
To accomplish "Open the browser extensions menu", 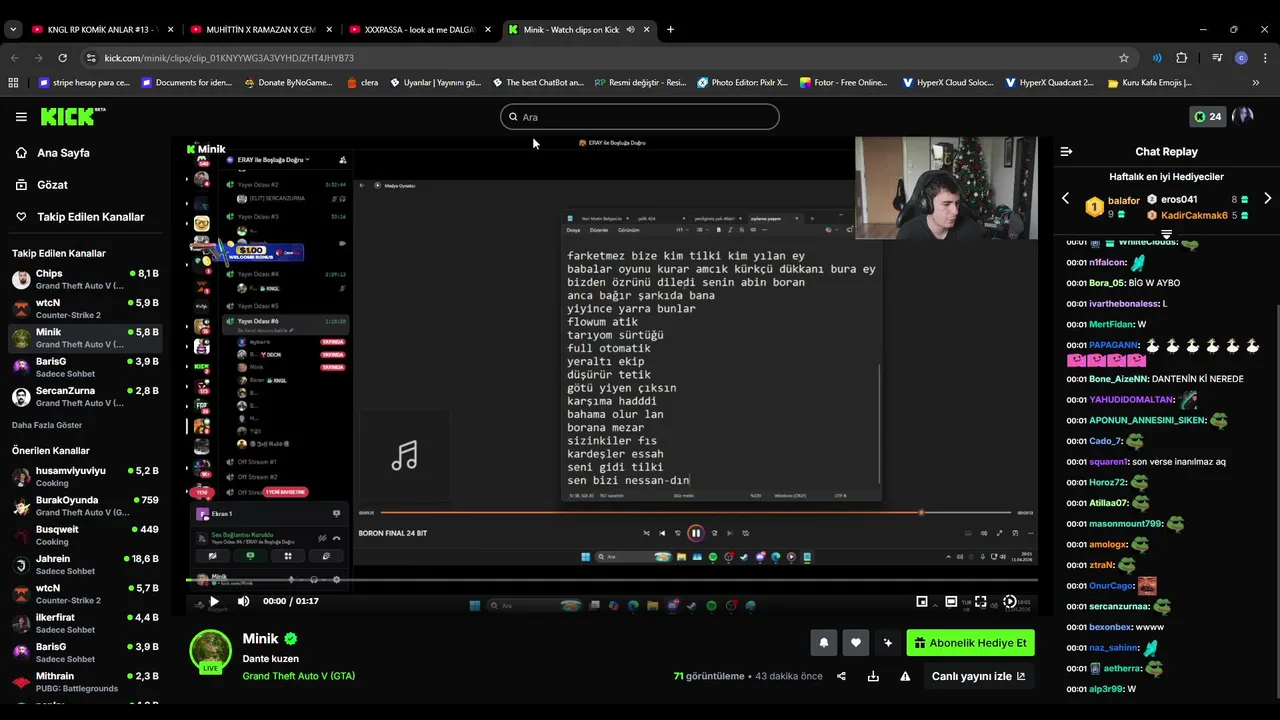I will tap(1182, 58).
